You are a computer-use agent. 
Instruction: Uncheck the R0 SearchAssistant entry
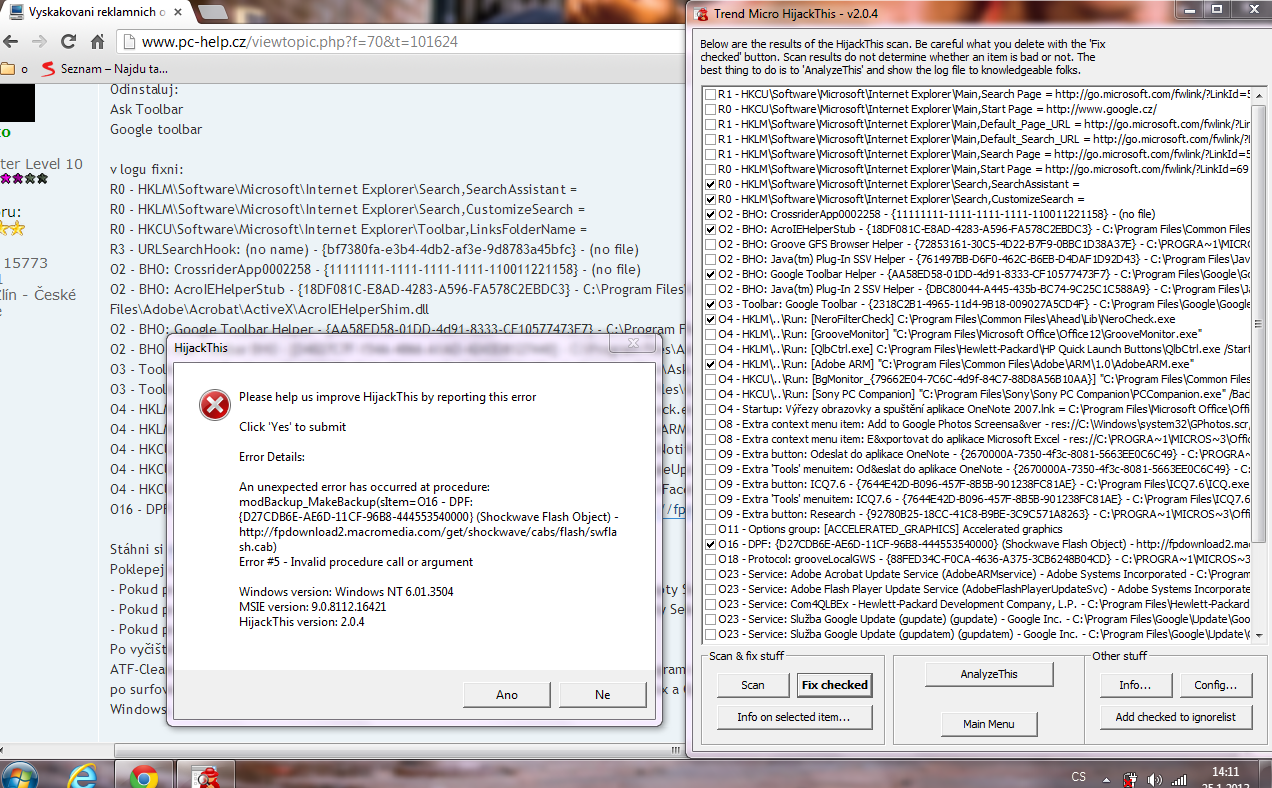tap(710, 184)
